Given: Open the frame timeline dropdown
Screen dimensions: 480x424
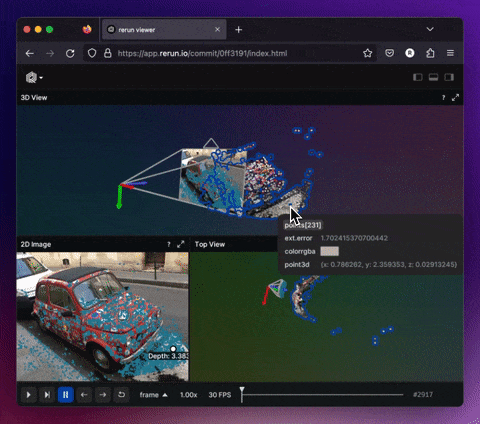Looking at the screenshot, I should pyautogui.click(x=154, y=395).
